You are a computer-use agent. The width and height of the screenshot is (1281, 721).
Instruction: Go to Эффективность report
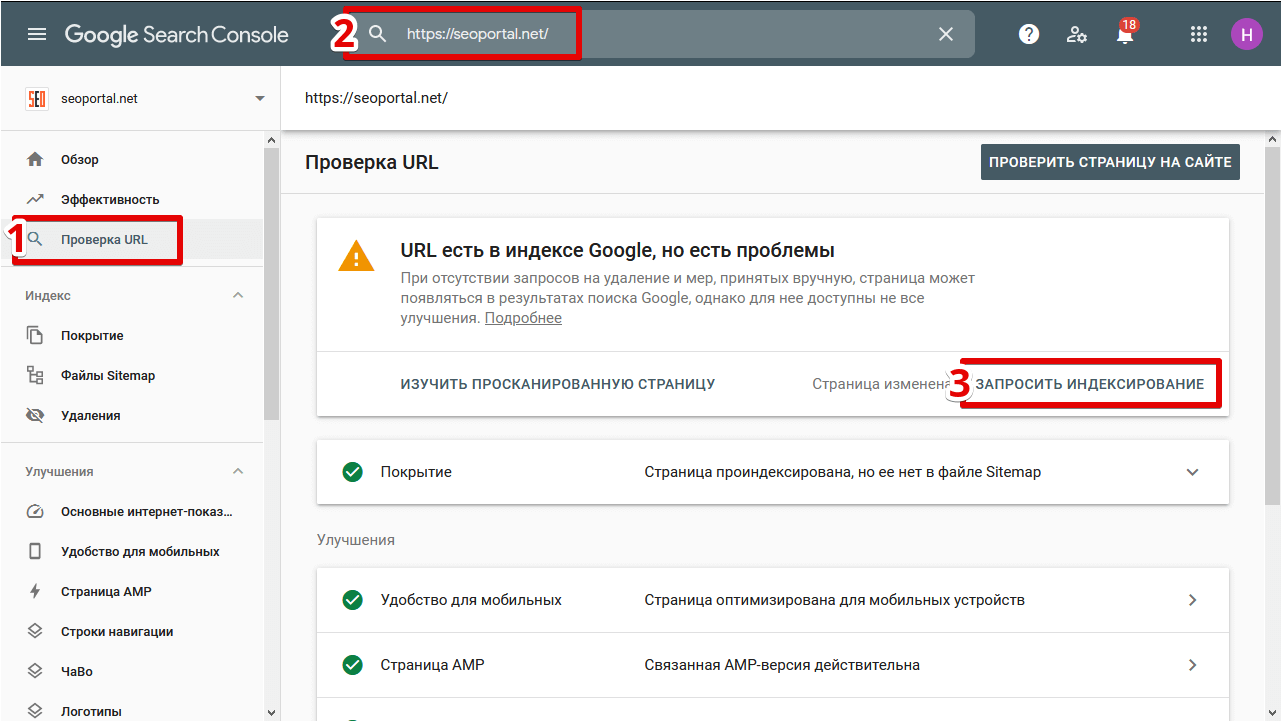point(109,200)
